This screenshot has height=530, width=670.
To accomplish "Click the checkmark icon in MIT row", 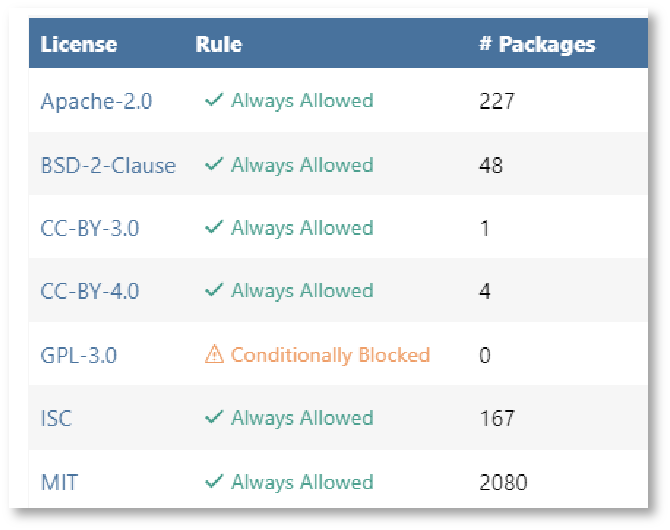I will pos(213,482).
